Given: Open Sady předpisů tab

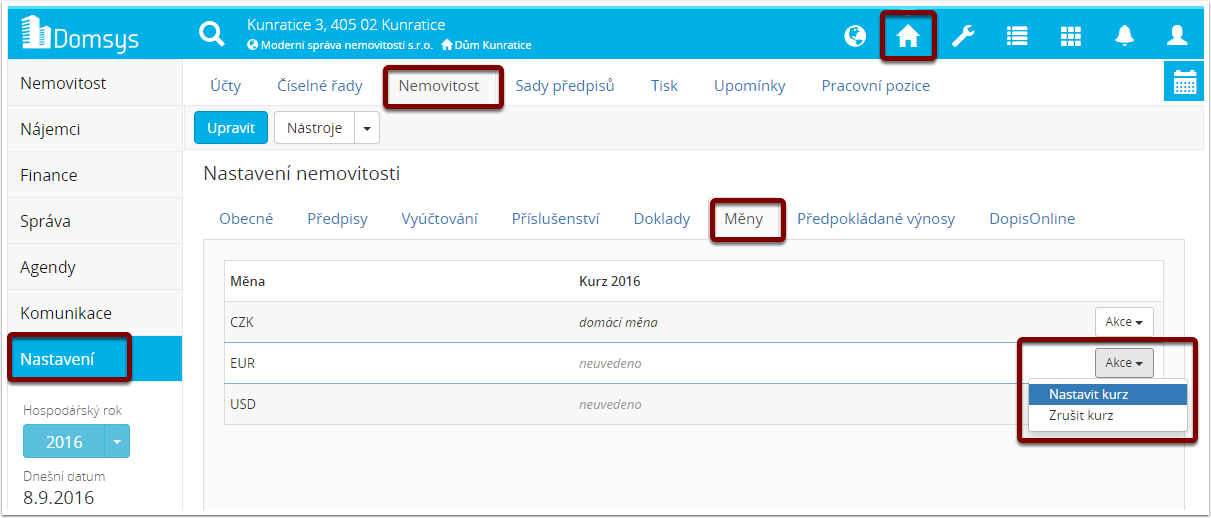Looking at the screenshot, I should point(565,86).
